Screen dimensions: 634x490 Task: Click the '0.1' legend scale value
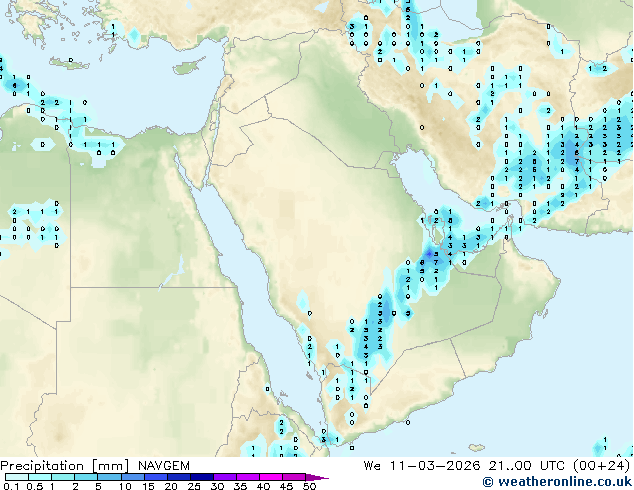pyautogui.click(x=11, y=486)
